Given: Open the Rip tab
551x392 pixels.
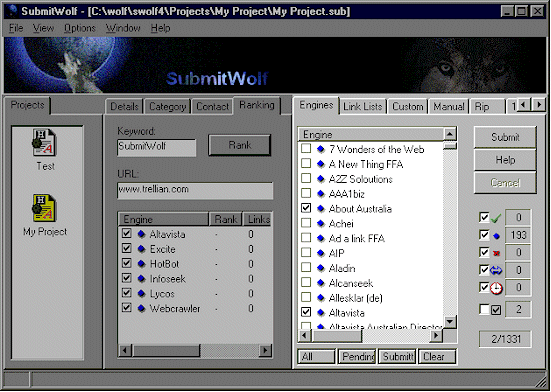Looking at the screenshot, I should click(x=487, y=106).
